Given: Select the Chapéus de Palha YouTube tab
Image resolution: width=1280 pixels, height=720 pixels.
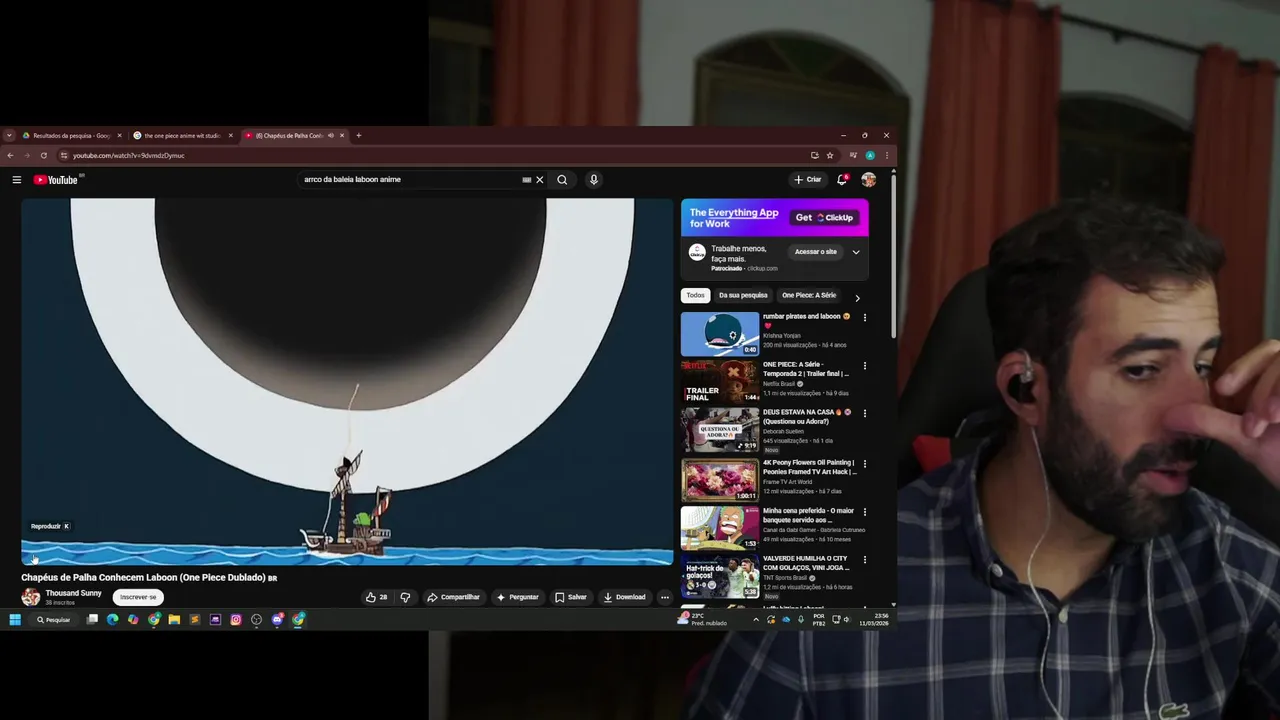Looking at the screenshot, I should click(x=294, y=135).
